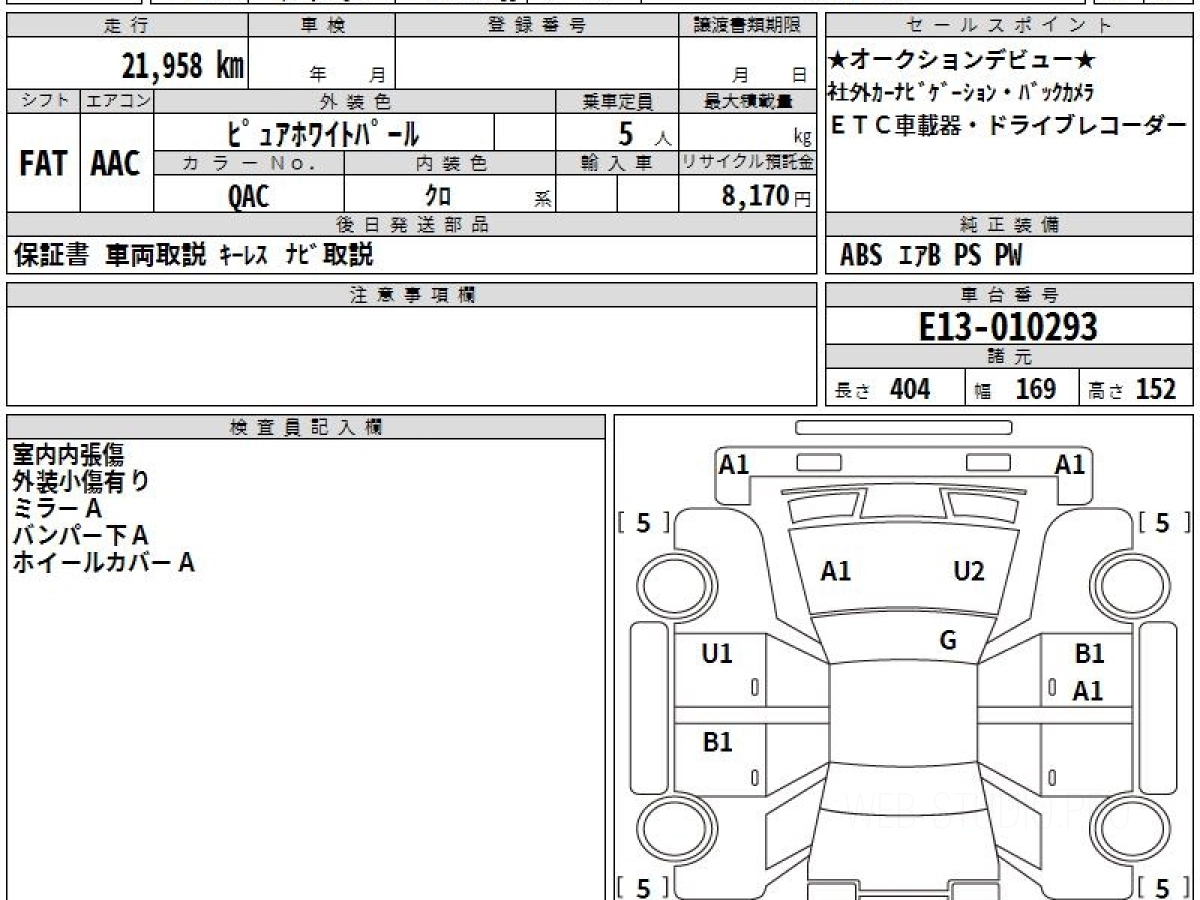Select the 後日発送部品 header
This screenshot has height=900, width=1200.
(x=412, y=224)
